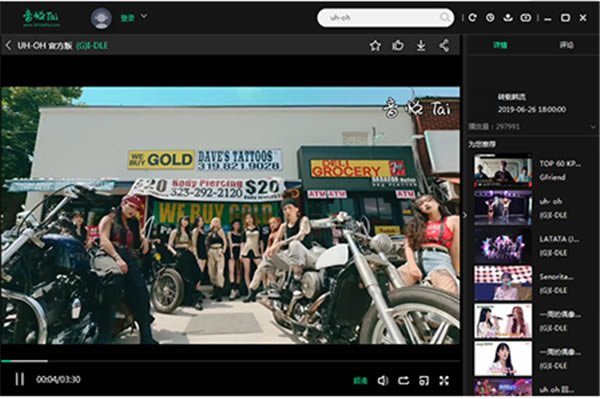Click the search magnifier icon
This screenshot has height=399, width=600.
tap(444, 17)
